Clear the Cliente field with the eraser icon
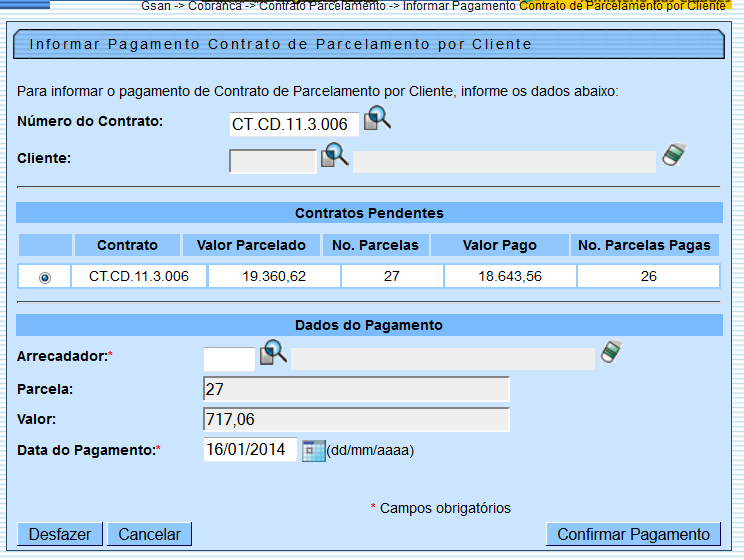The width and height of the screenshot is (744, 560). pos(675,155)
